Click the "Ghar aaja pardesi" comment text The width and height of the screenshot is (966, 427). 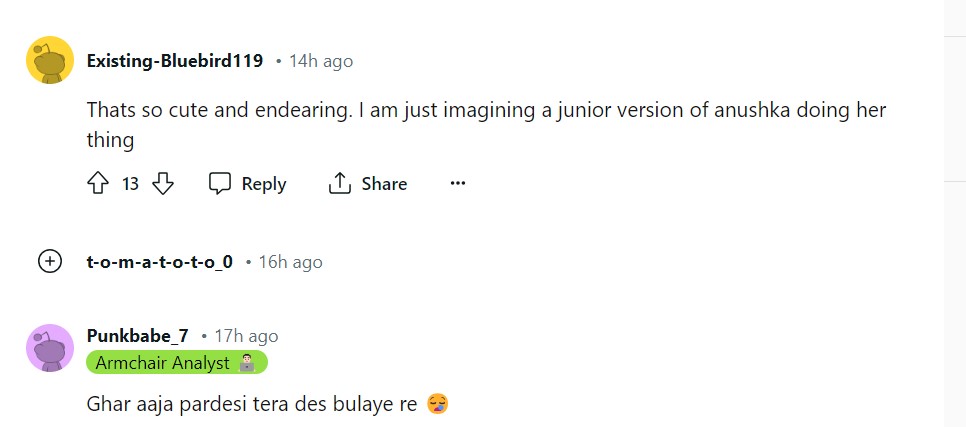point(250,405)
